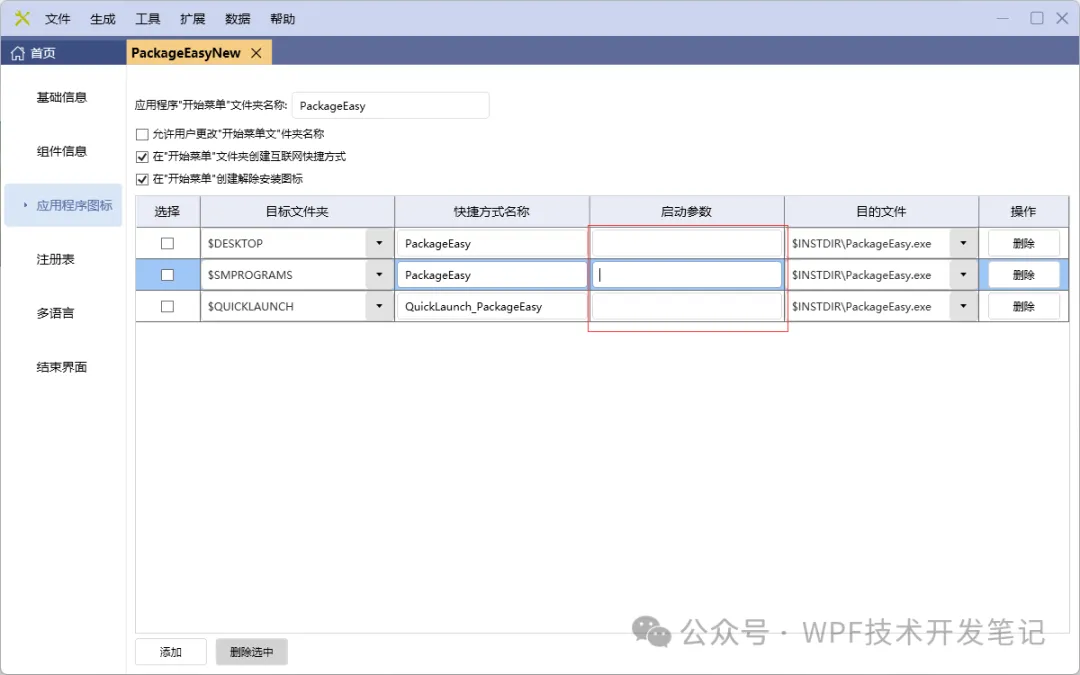
Task: Click 启动参数 field in $SMPROGRAMS row
Action: pos(687,275)
